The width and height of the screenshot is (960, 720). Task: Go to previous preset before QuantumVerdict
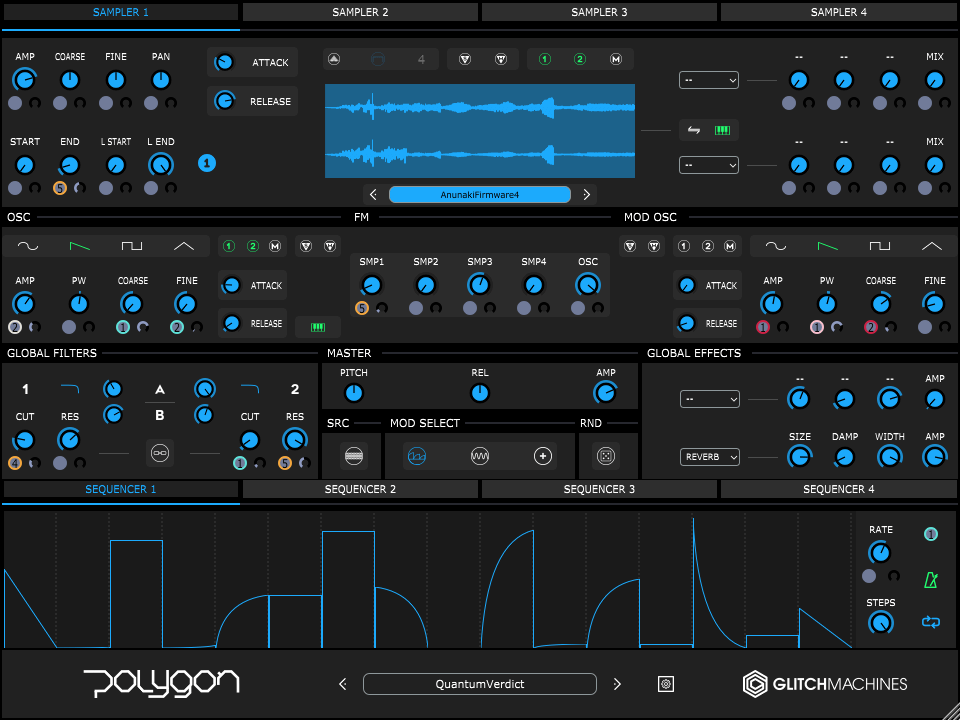pos(343,684)
